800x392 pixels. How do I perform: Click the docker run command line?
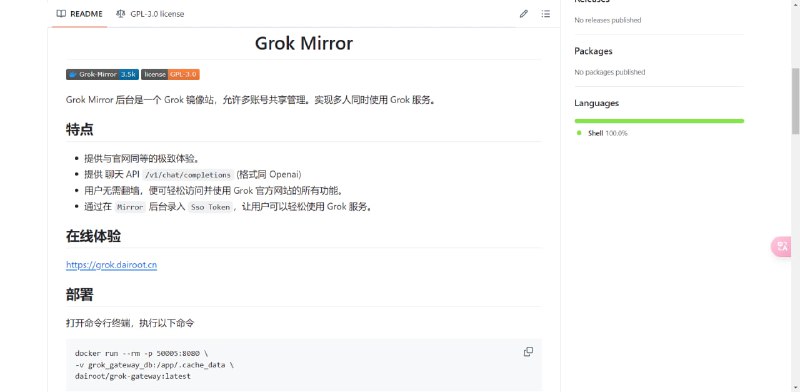(141, 353)
